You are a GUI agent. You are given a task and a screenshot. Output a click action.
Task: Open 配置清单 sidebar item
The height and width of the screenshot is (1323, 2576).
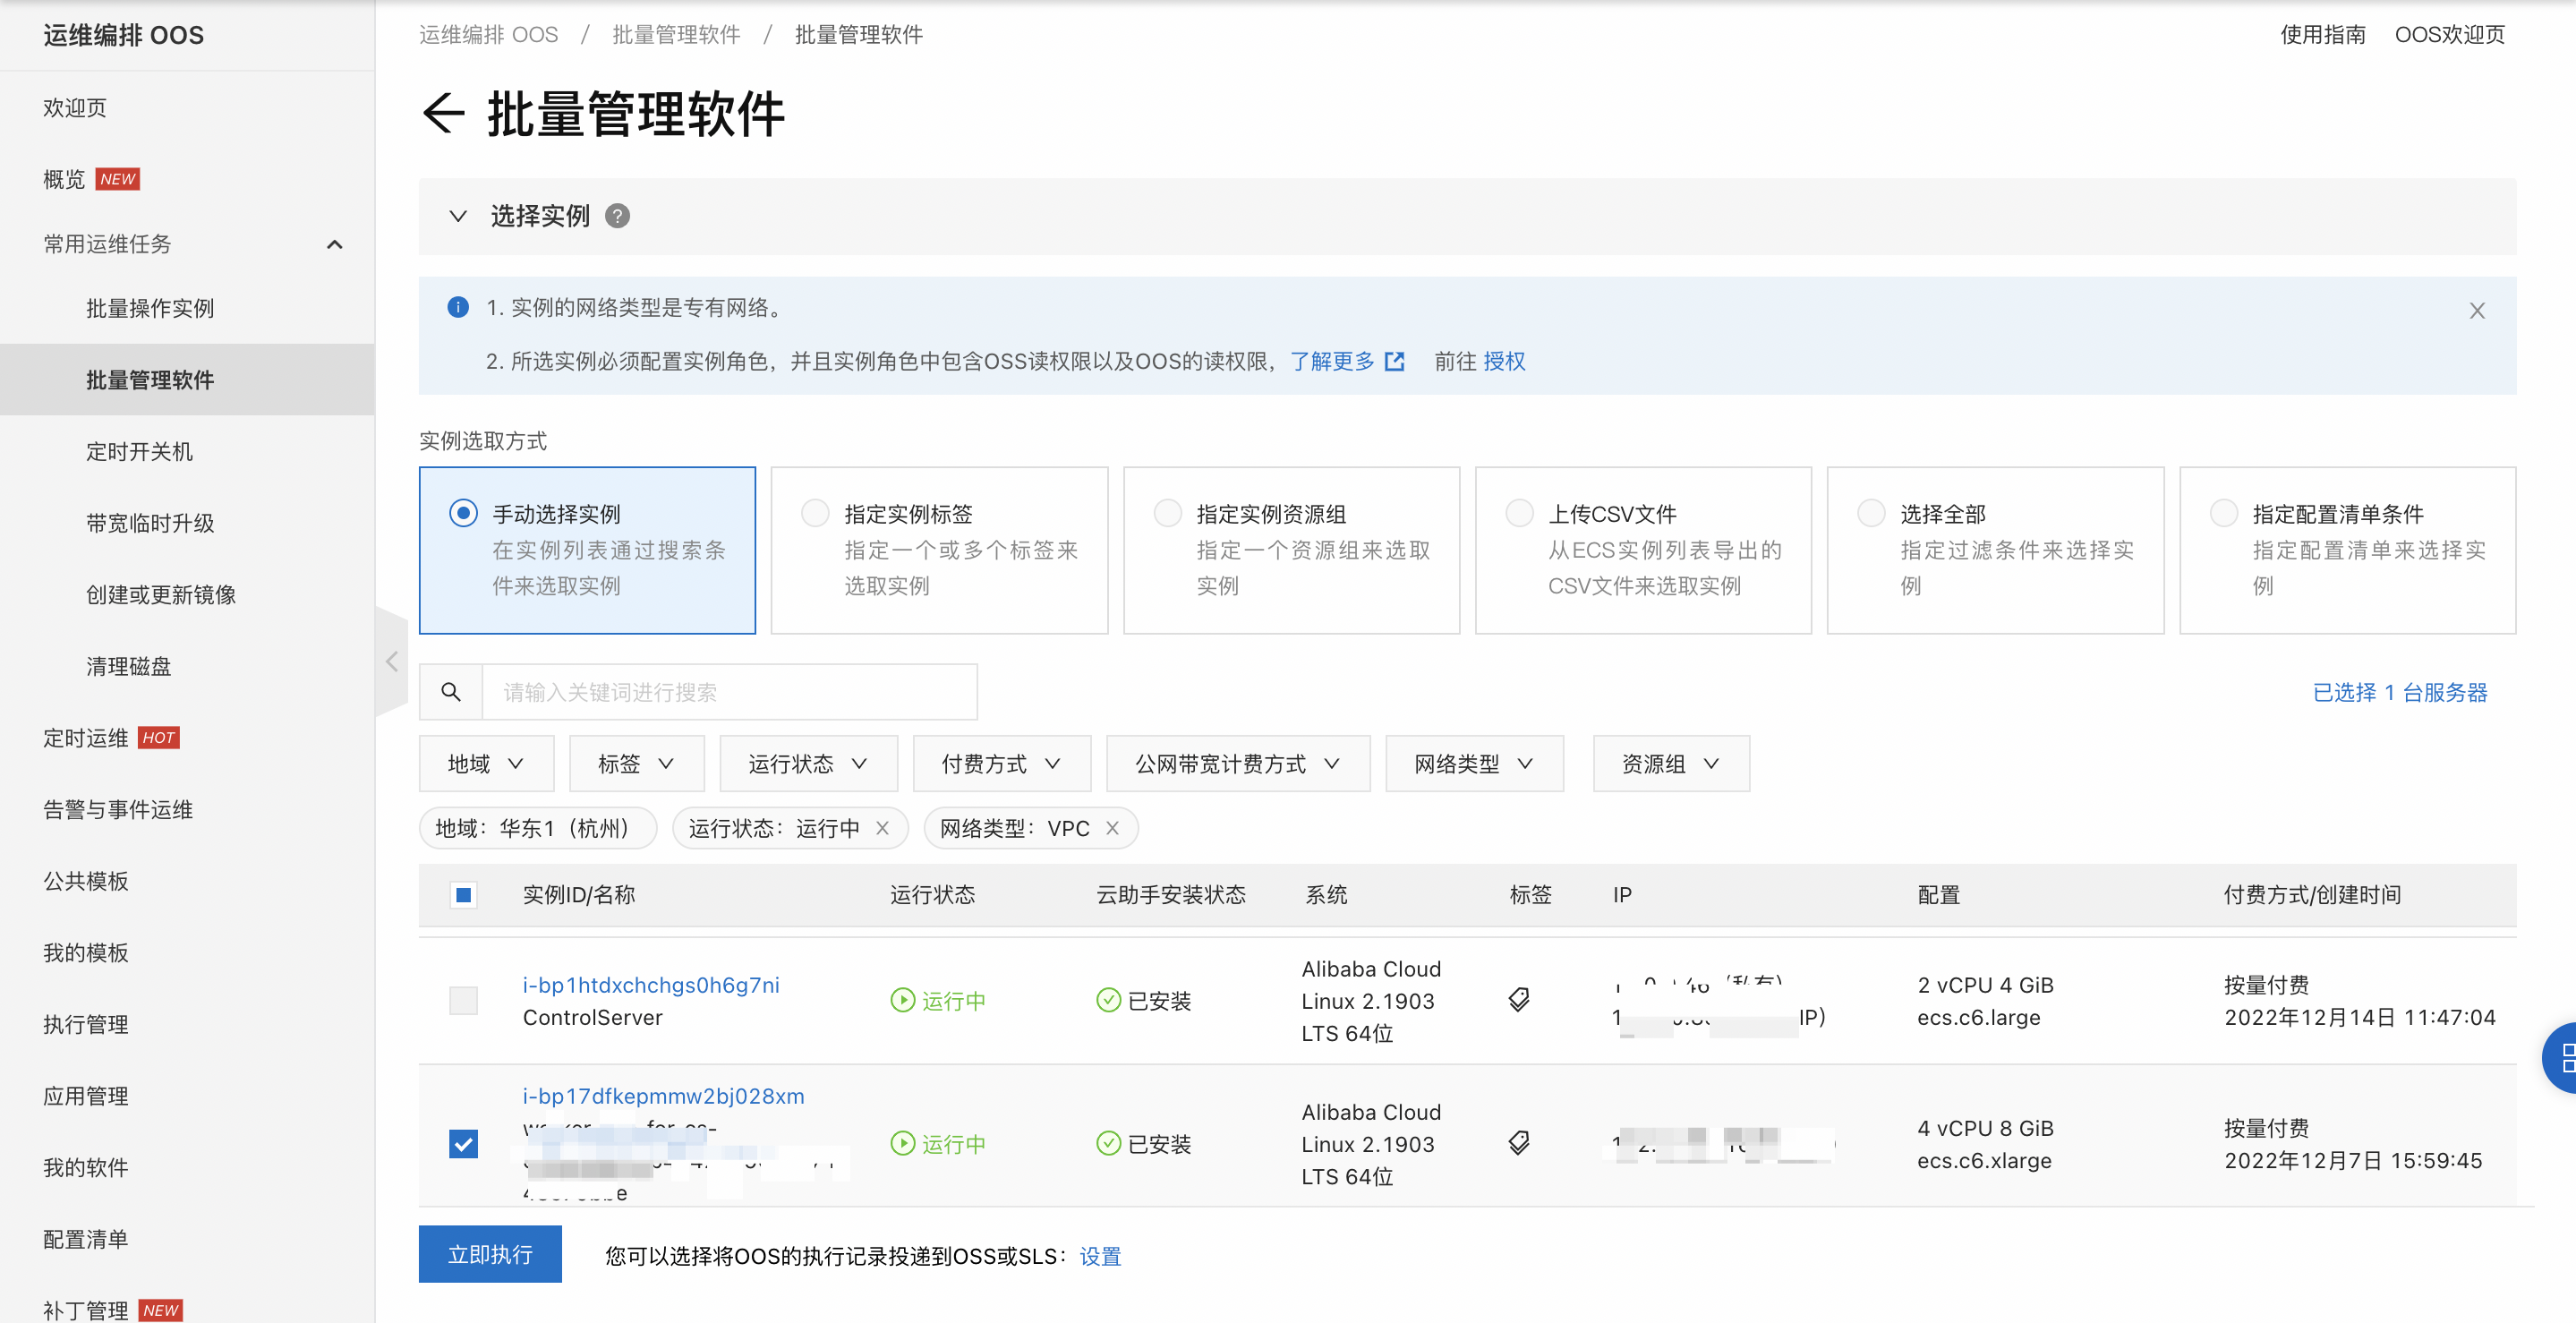[85, 1239]
